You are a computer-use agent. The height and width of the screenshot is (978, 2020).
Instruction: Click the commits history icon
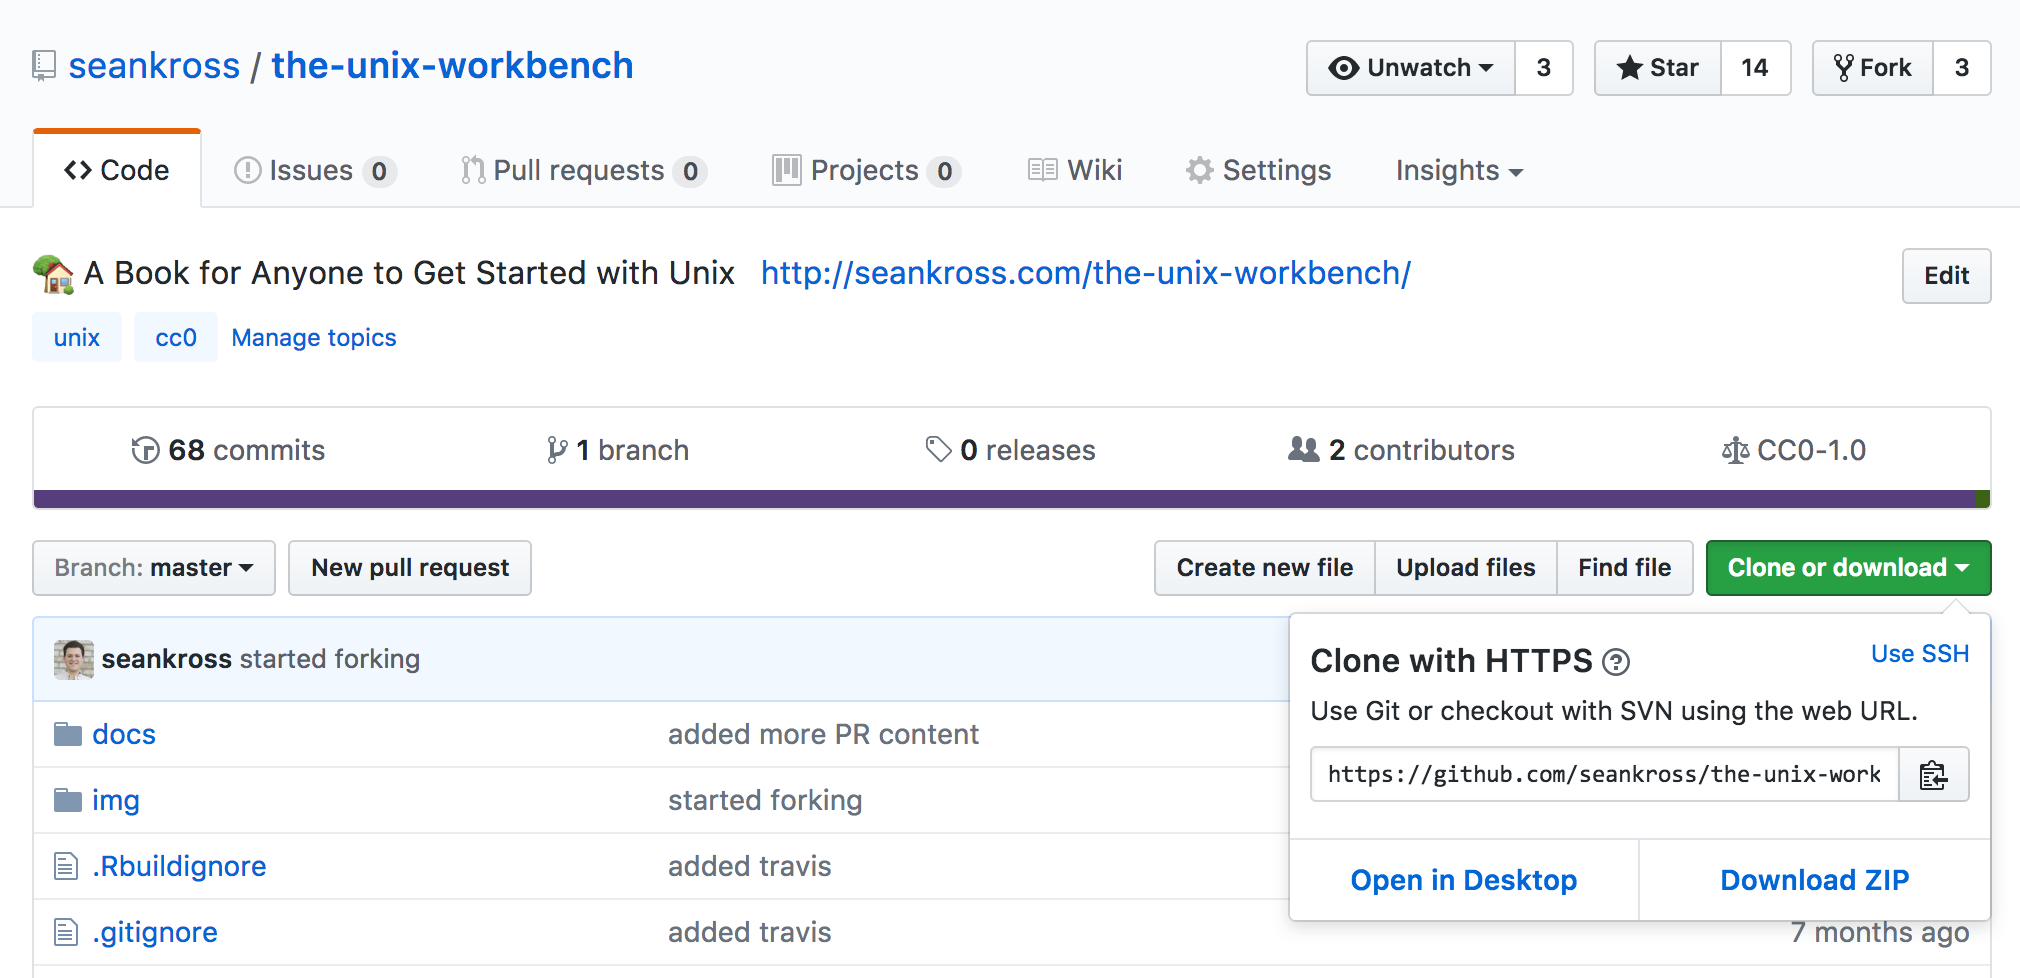(145, 451)
